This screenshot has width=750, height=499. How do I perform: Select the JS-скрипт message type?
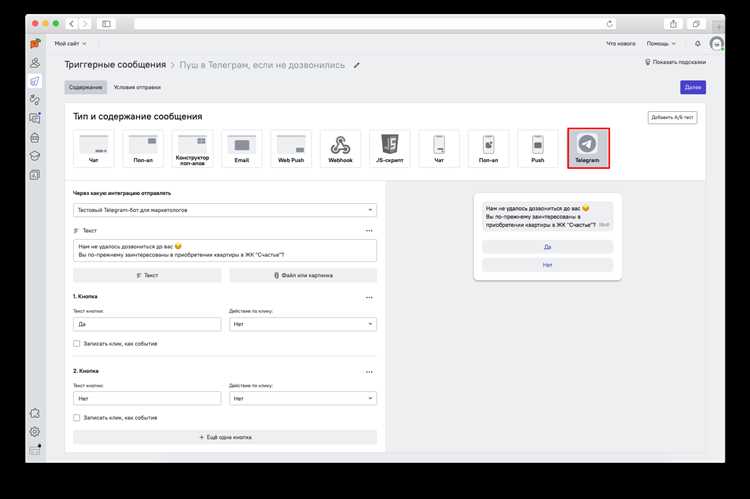(x=390, y=148)
